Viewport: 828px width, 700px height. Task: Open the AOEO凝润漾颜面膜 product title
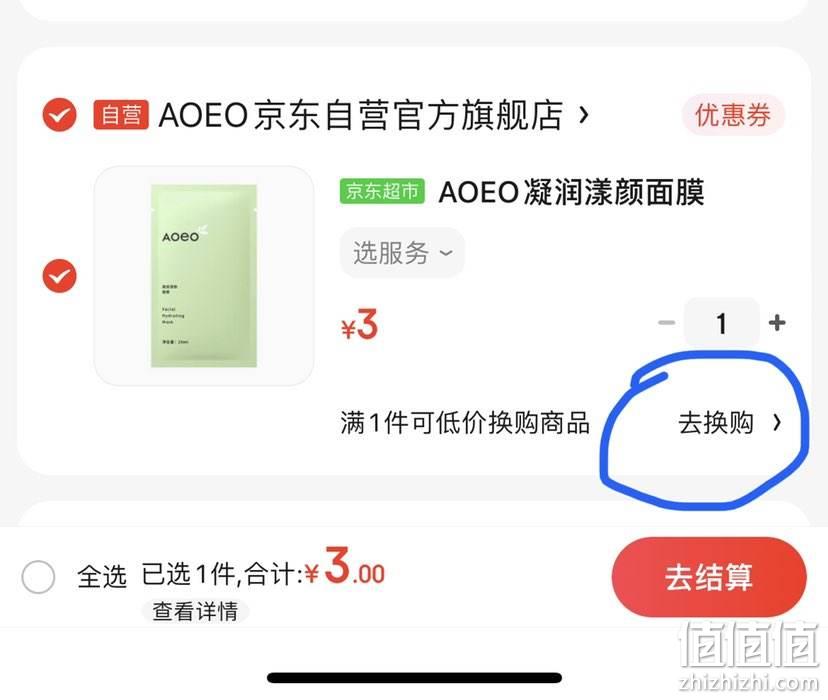point(571,192)
